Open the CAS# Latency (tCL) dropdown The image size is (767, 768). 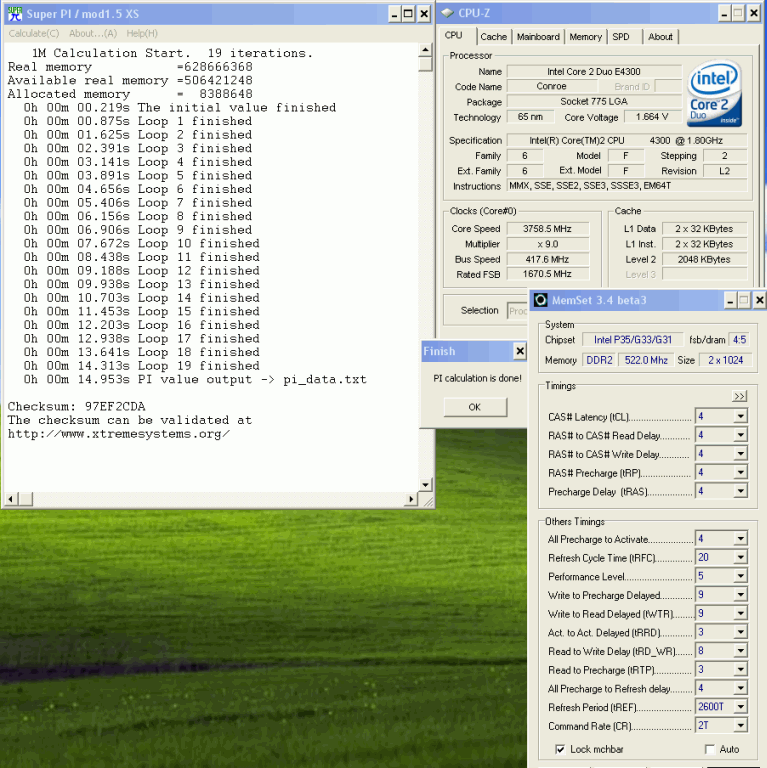tap(740, 416)
